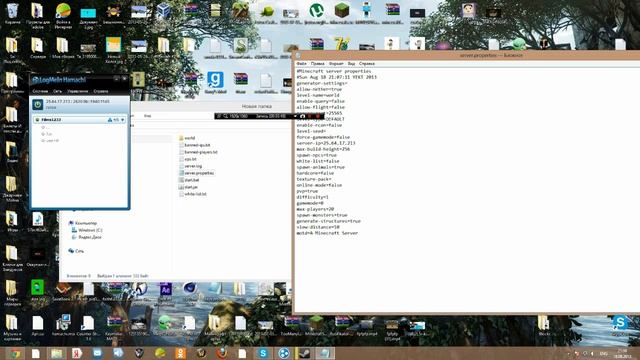Open Skype from the taskbar

263,353
